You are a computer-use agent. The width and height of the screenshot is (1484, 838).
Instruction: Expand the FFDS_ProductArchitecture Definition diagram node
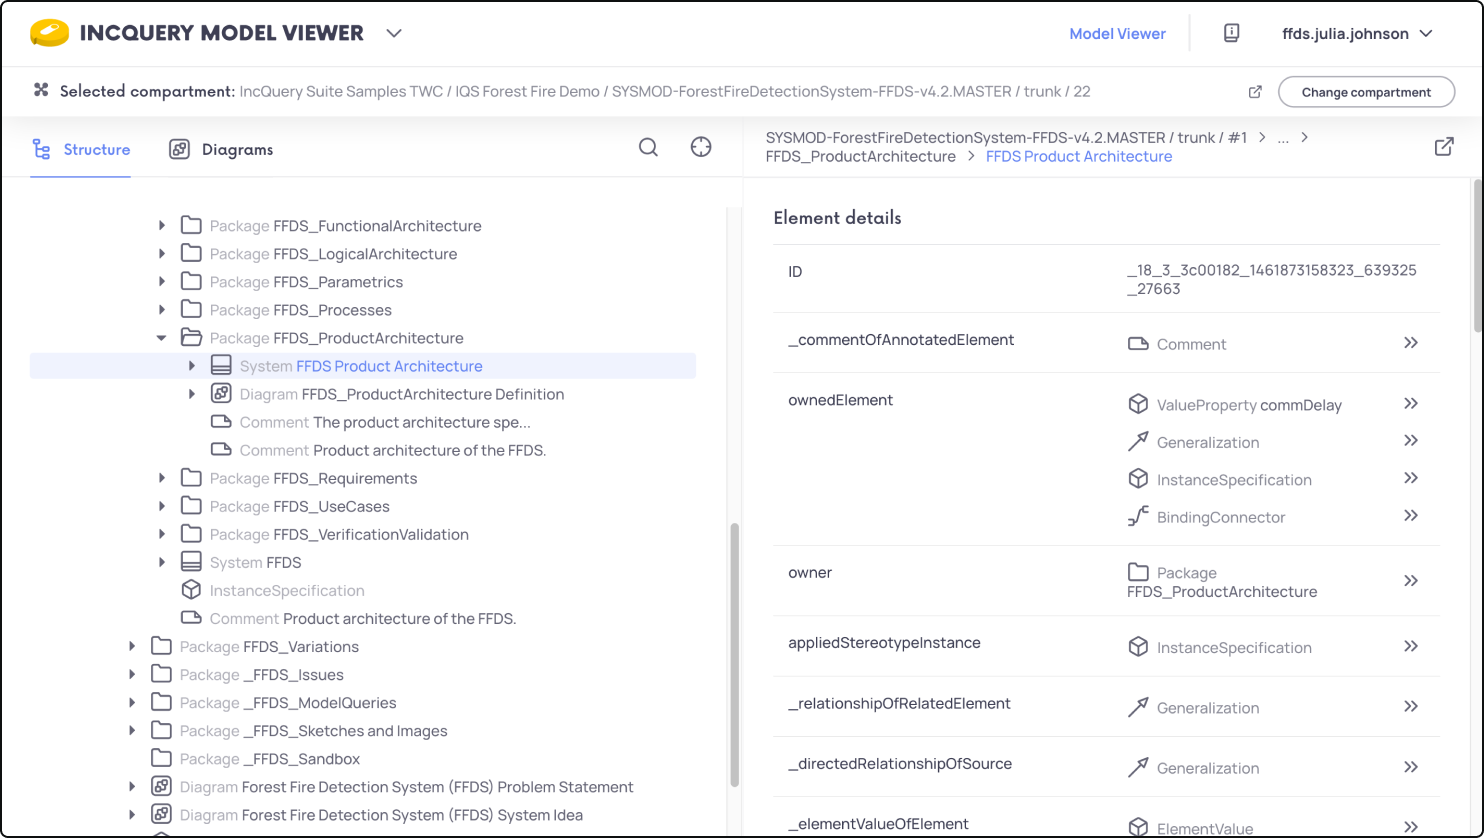click(192, 394)
